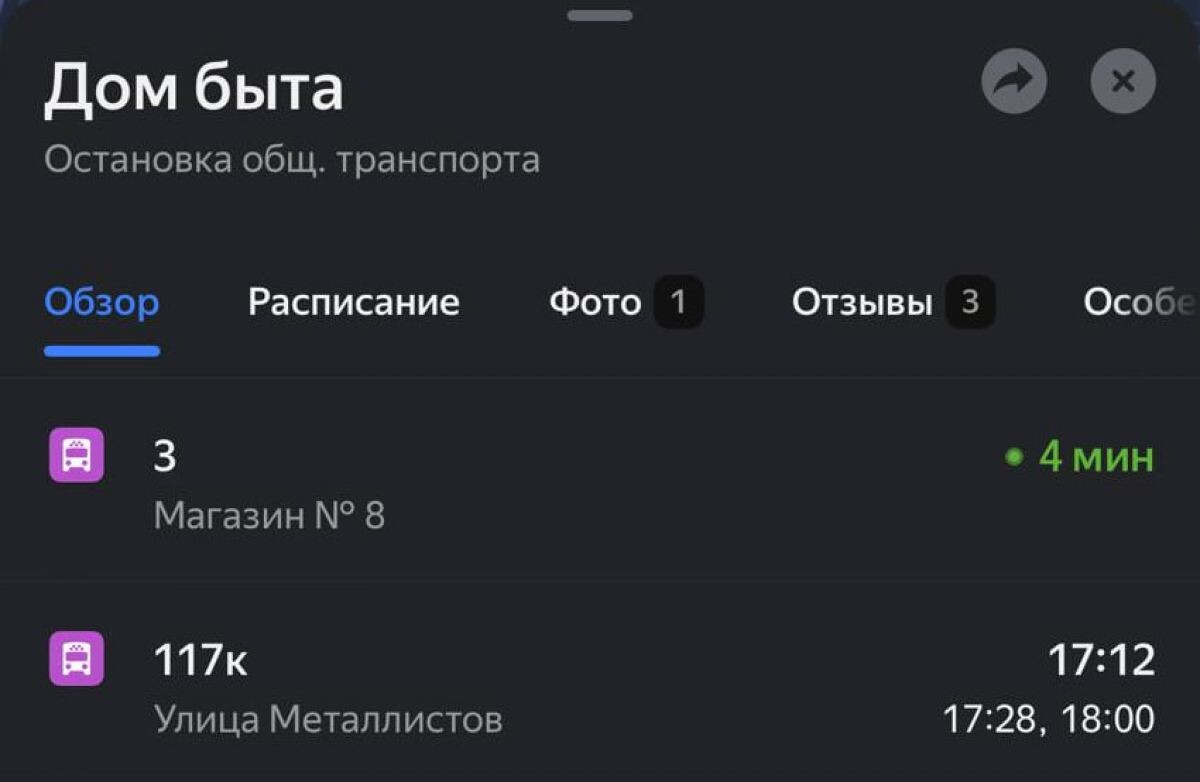Click the Остановка общ. транспорта subtitle
The height and width of the screenshot is (782, 1200).
pyautogui.click(x=291, y=158)
